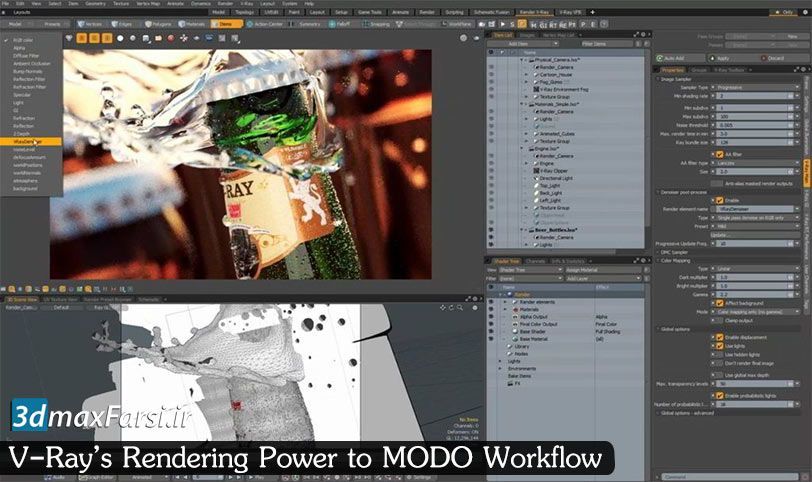Click the play icon in V-Ray toolbar
The width and height of the screenshot is (812, 482).
[x=502, y=24]
